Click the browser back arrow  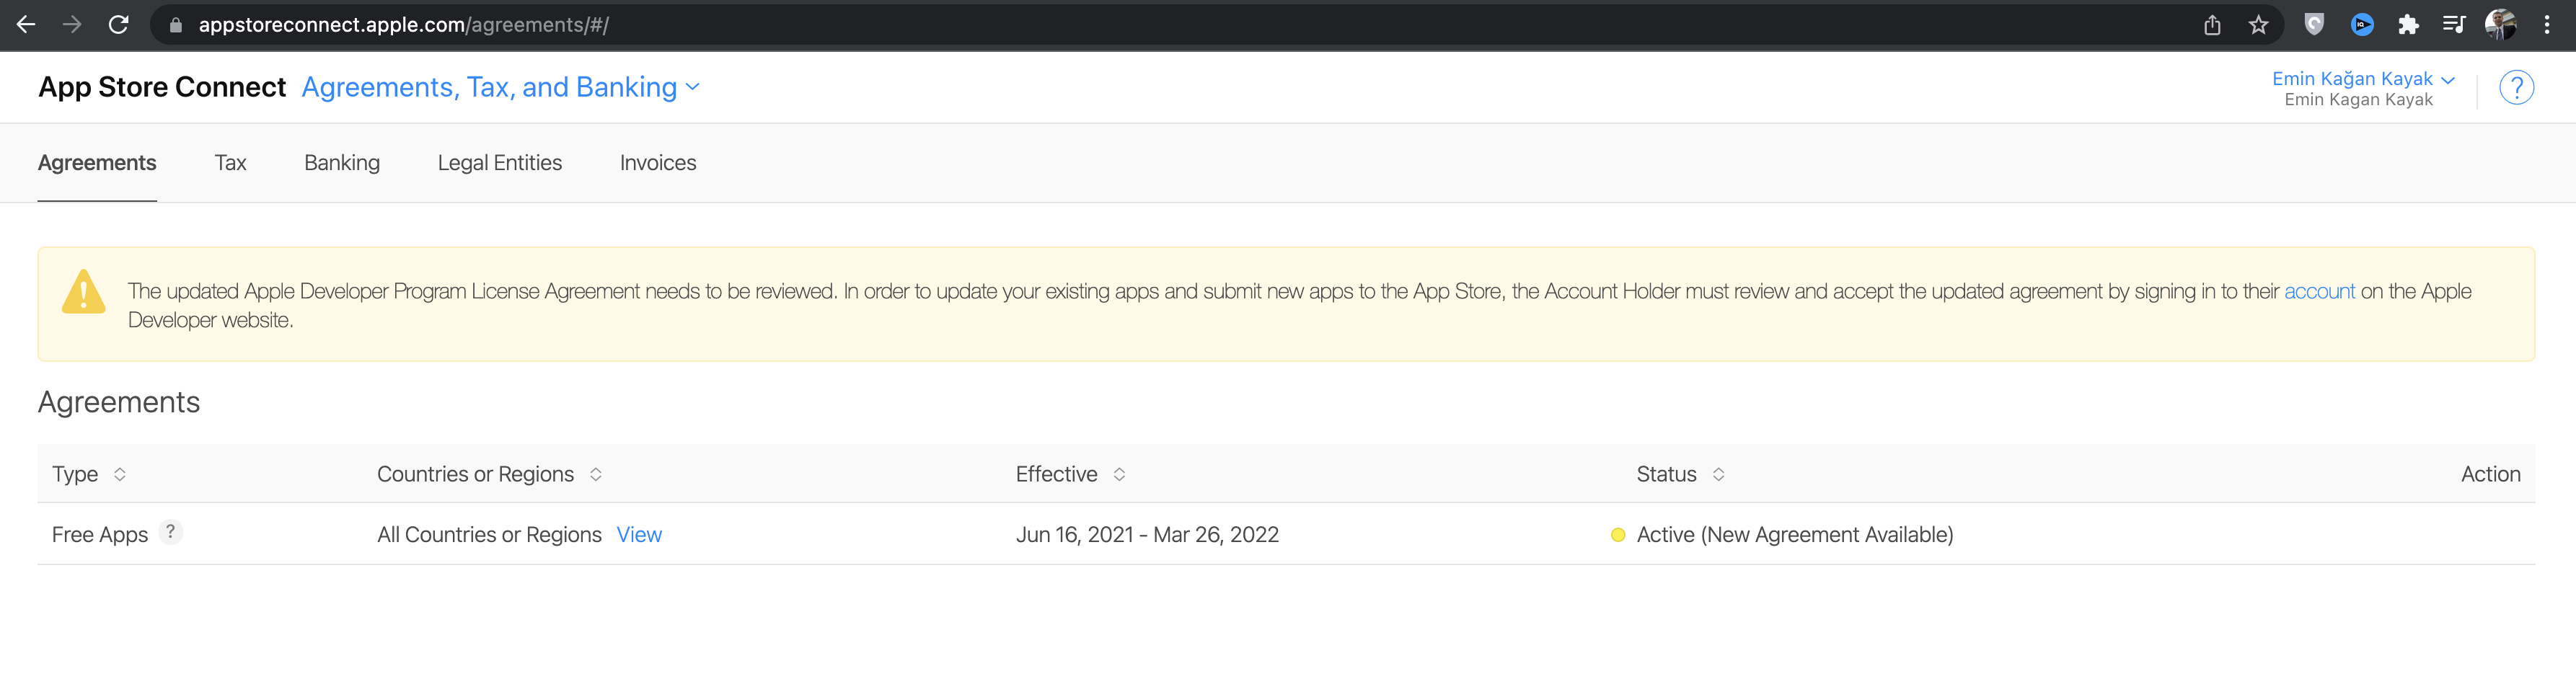[26, 25]
